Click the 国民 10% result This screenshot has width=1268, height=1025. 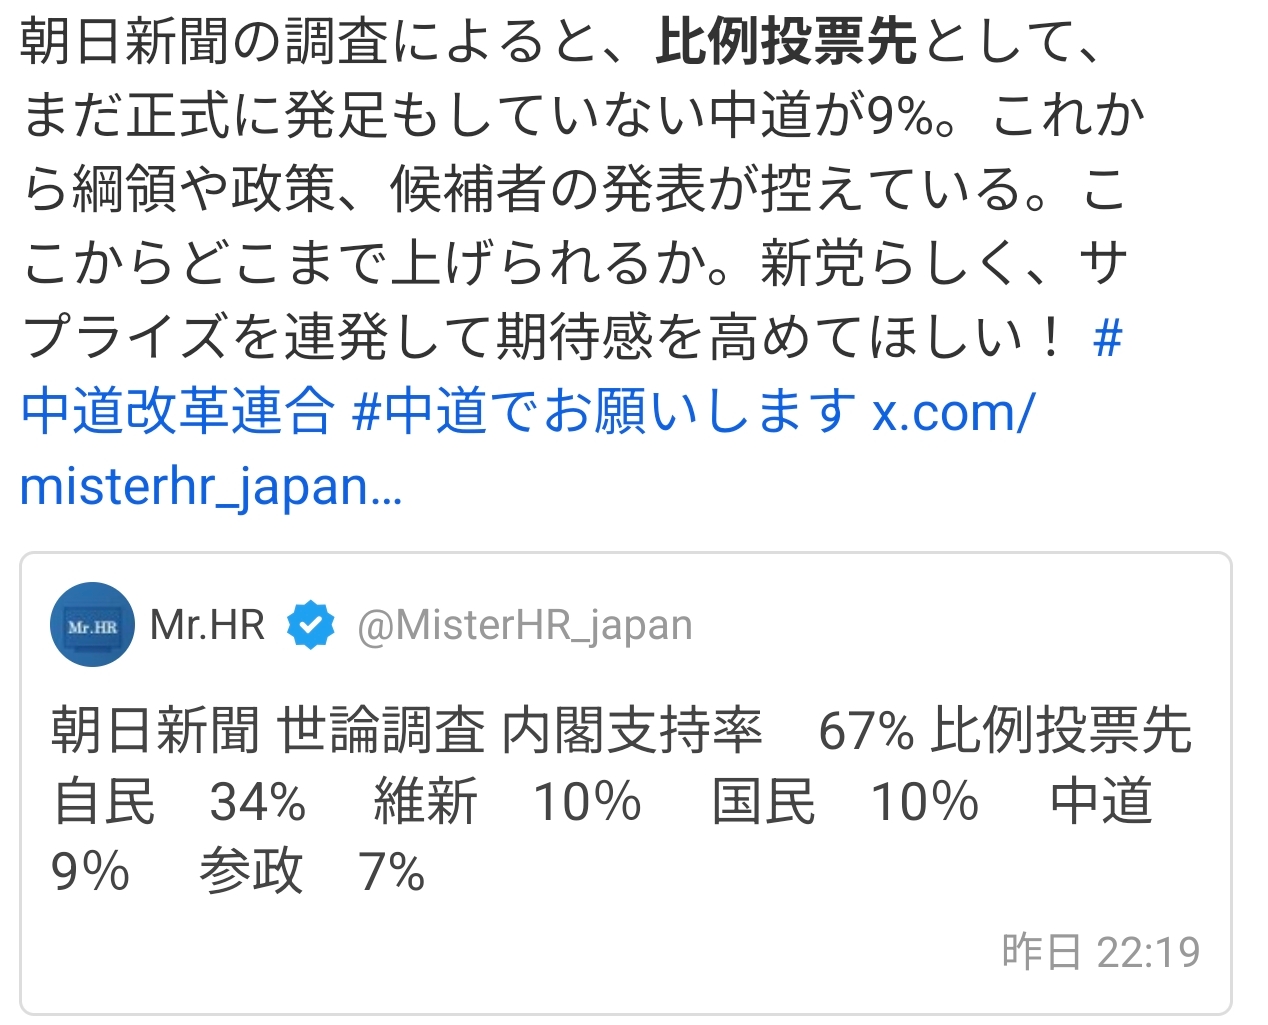click(x=845, y=802)
